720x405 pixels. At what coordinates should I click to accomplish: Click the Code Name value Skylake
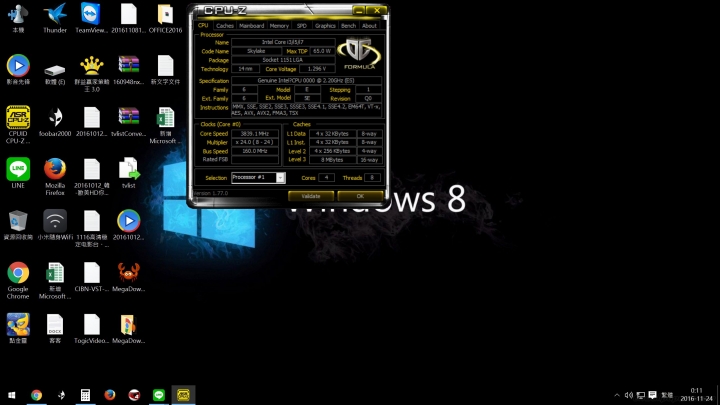[x=256, y=51]
